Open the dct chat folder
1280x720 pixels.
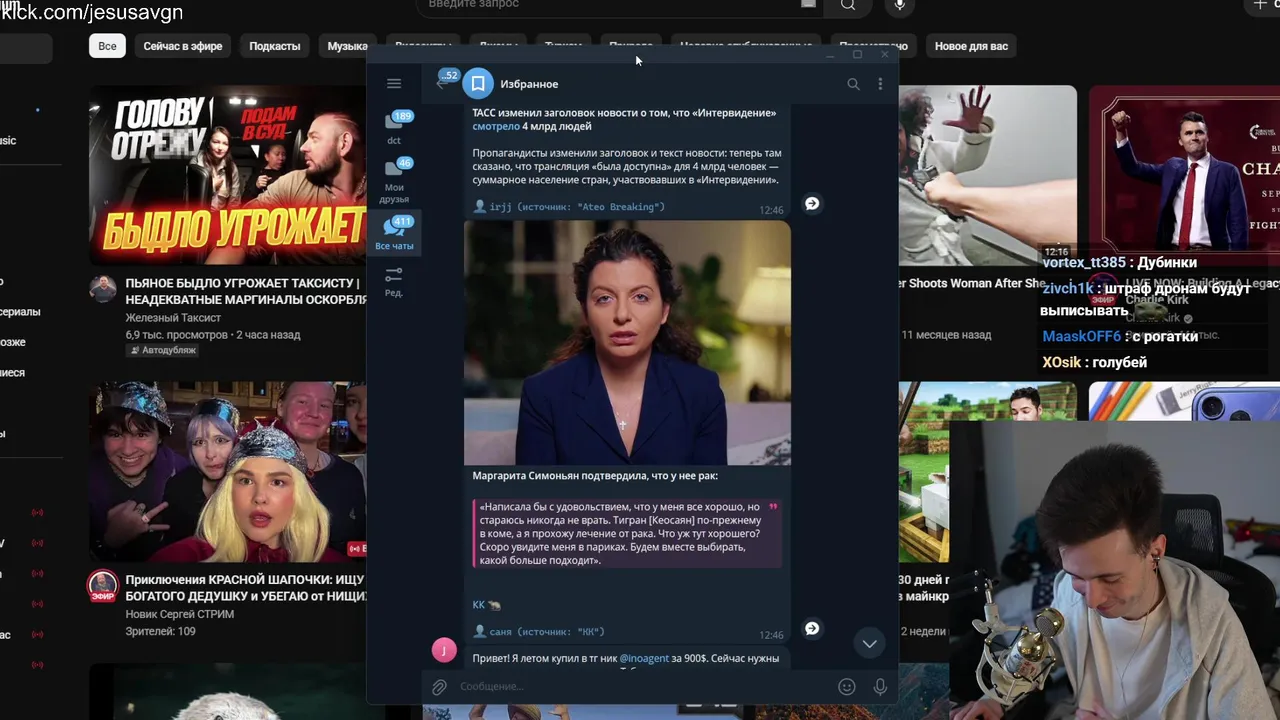coord(394,127)
